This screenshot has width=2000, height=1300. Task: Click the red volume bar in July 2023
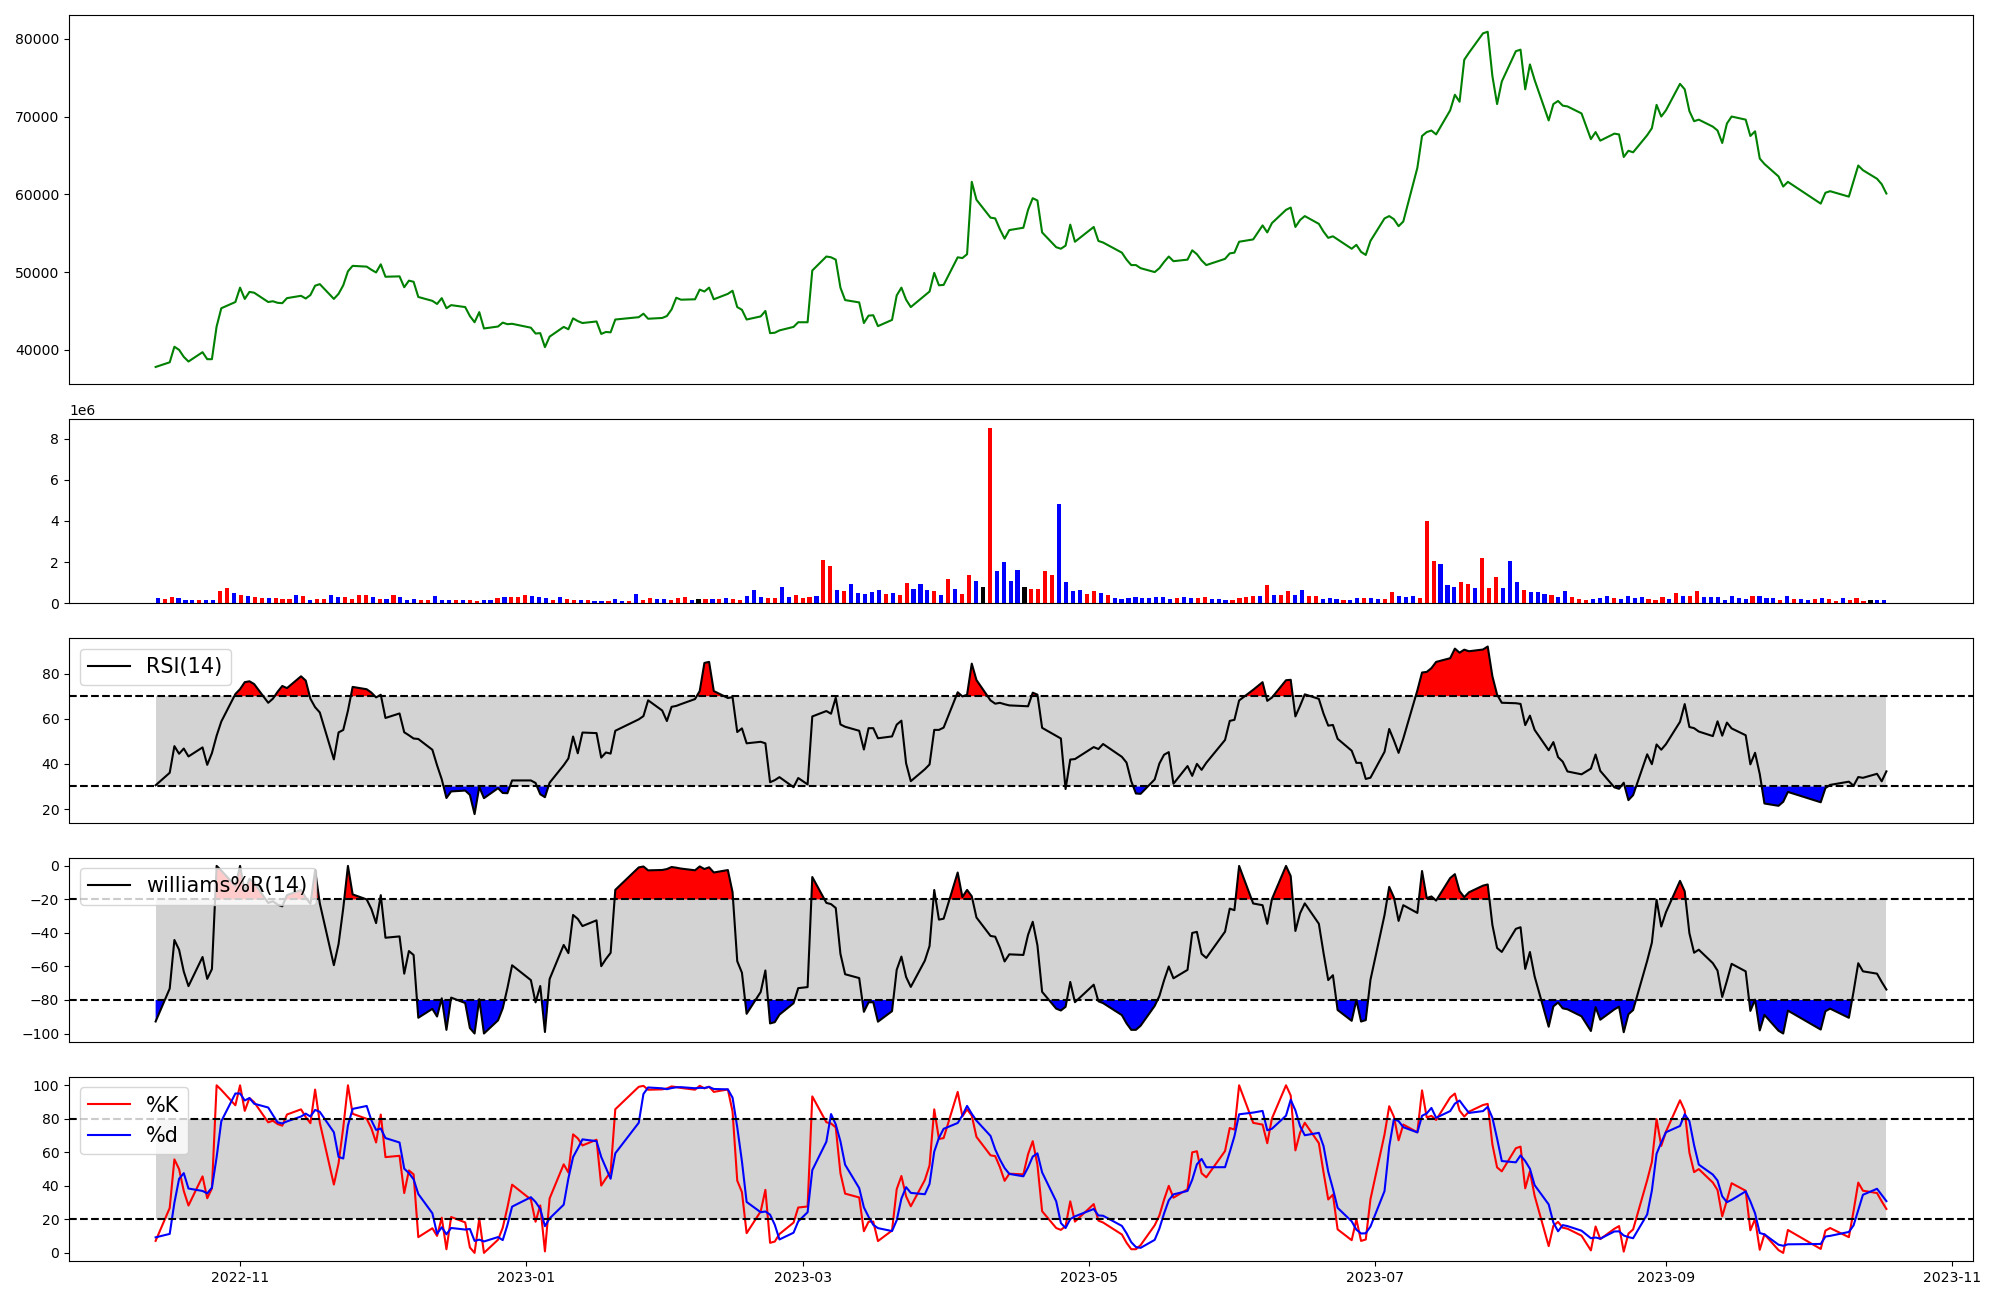click(1427, 562)
